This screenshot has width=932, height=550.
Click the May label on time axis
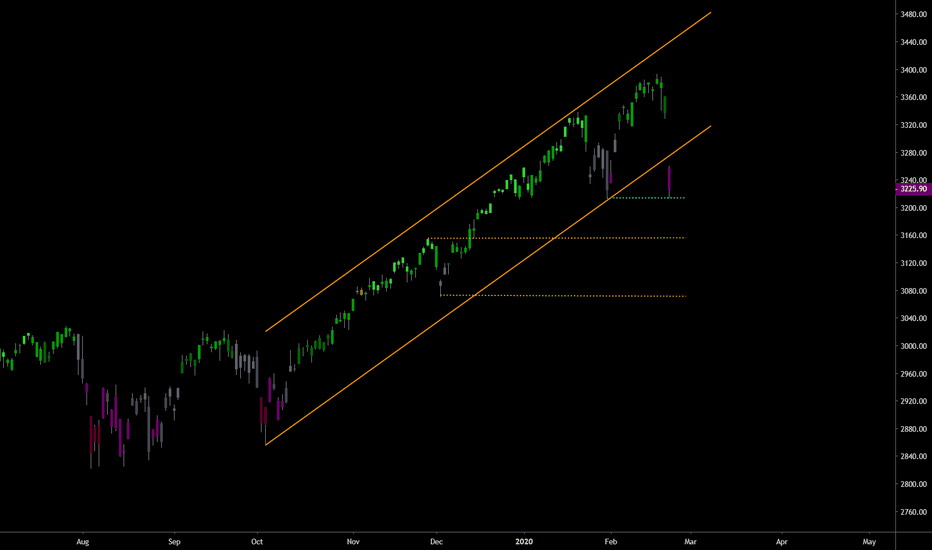tap(869, 542)
